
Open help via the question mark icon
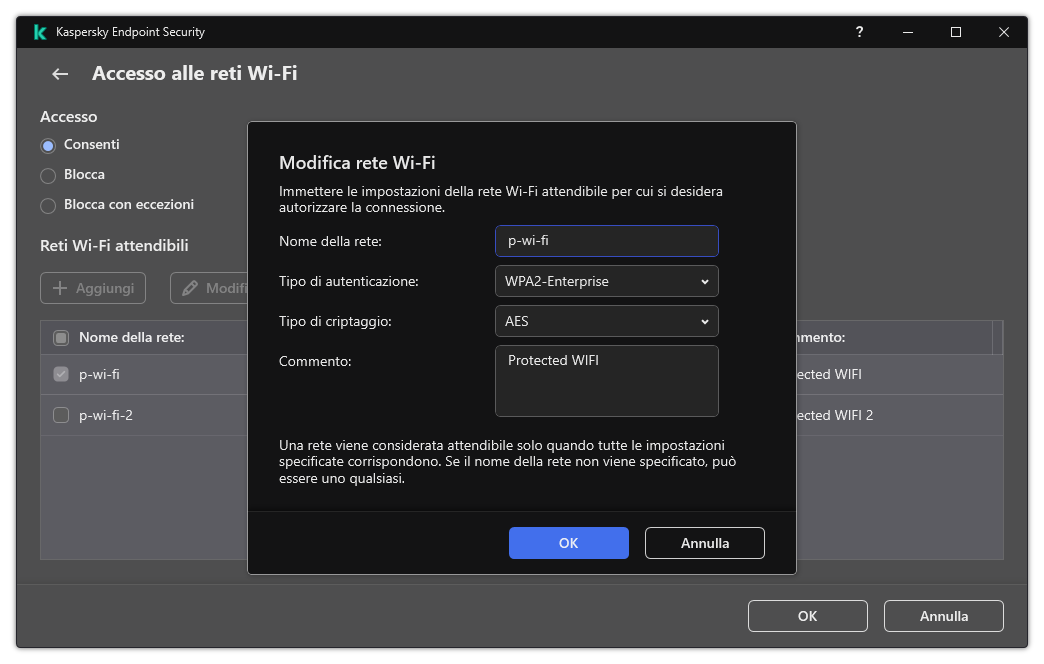pos(859,32)
